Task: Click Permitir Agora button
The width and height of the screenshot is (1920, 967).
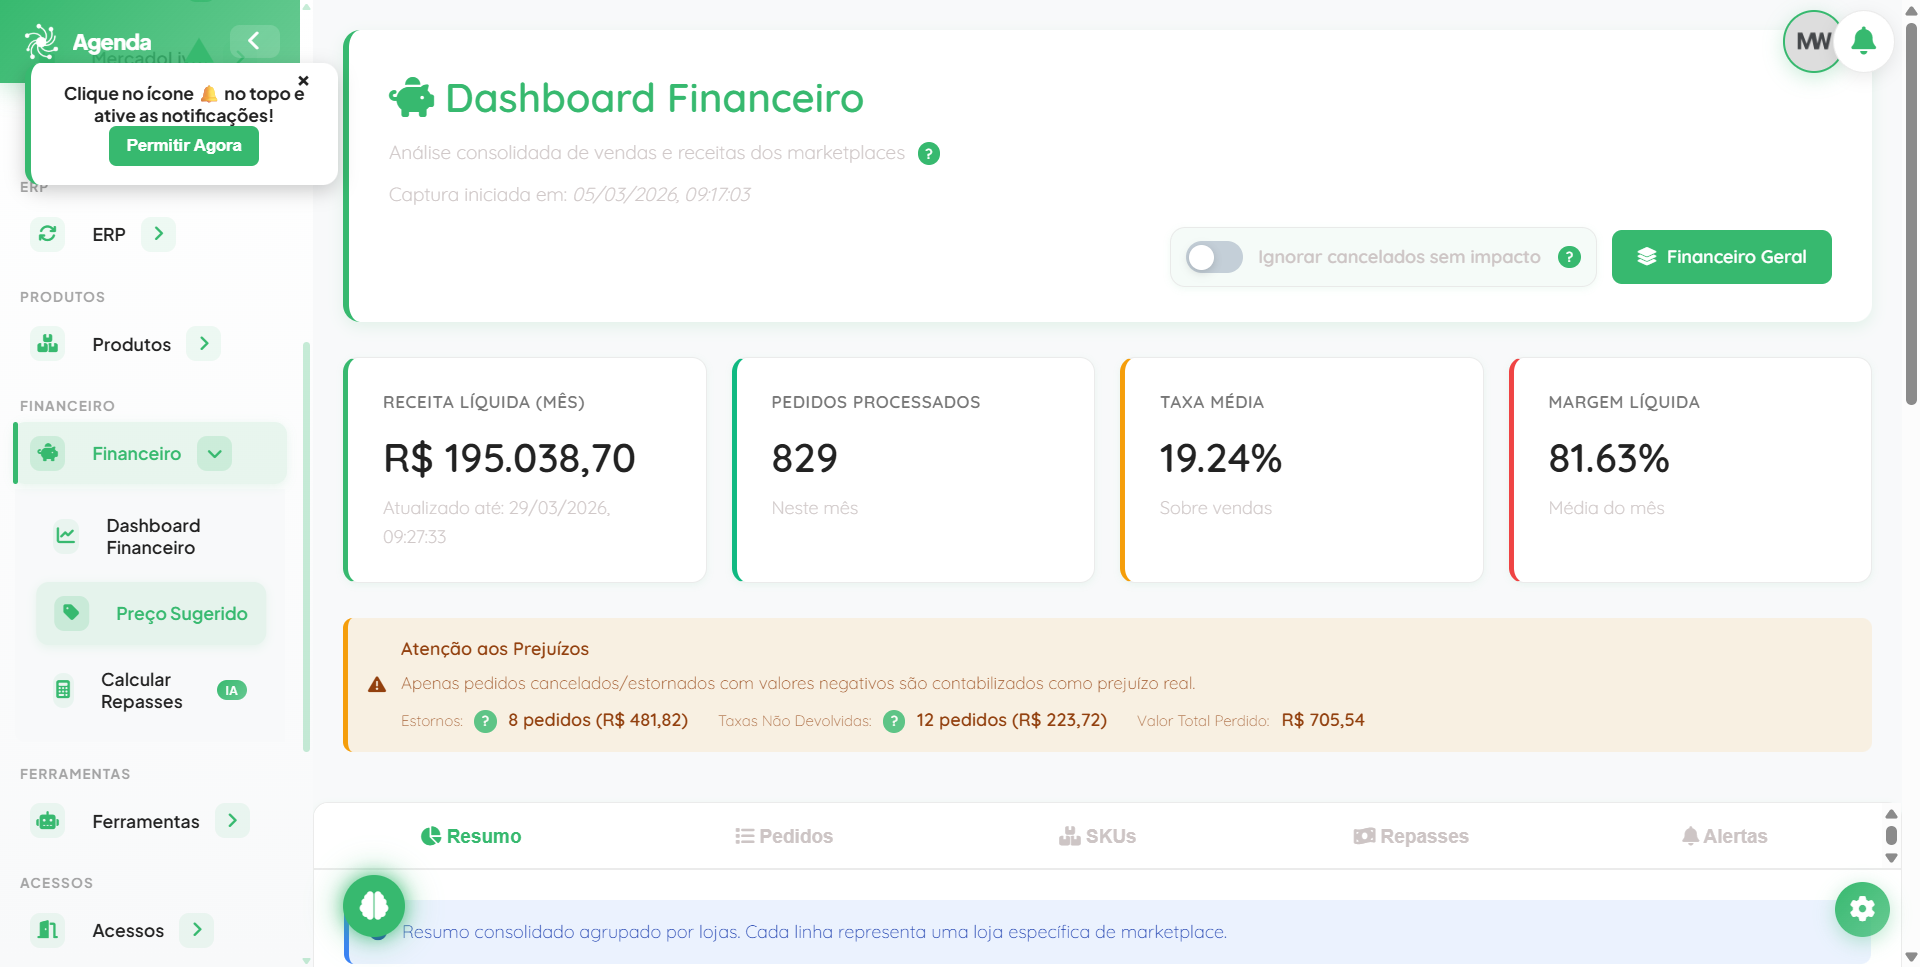Action: click(184, 146)
